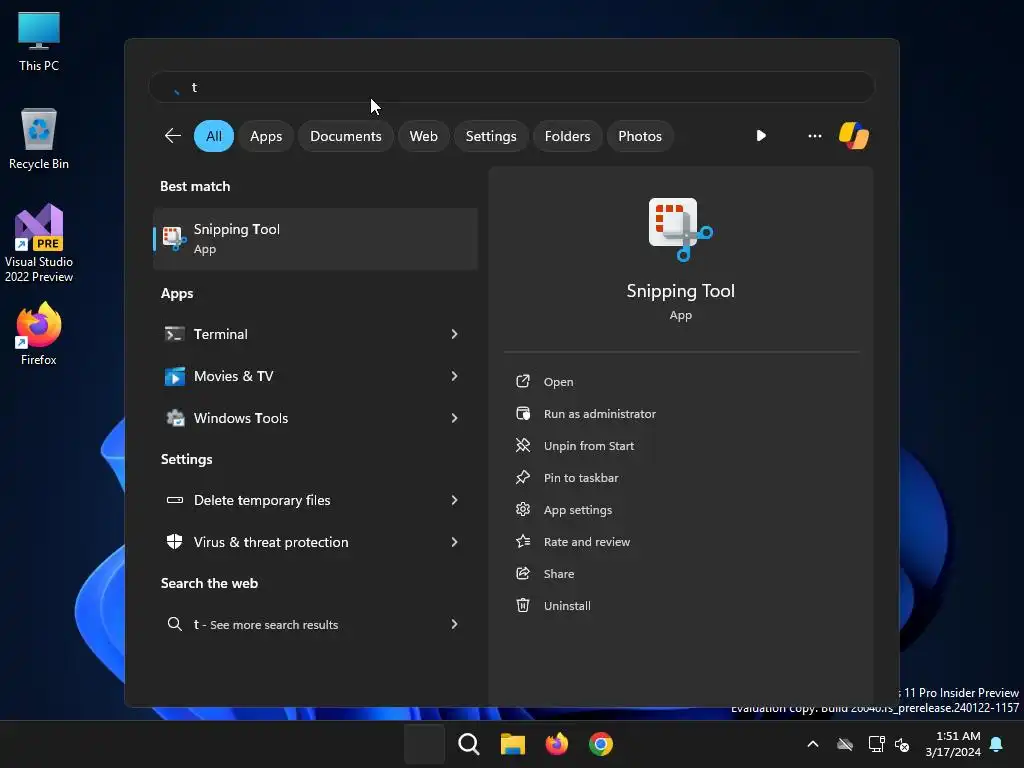Viewport: 1024px width, 768px height.
Task: Switch to the Folders filter
Action: 568,136
